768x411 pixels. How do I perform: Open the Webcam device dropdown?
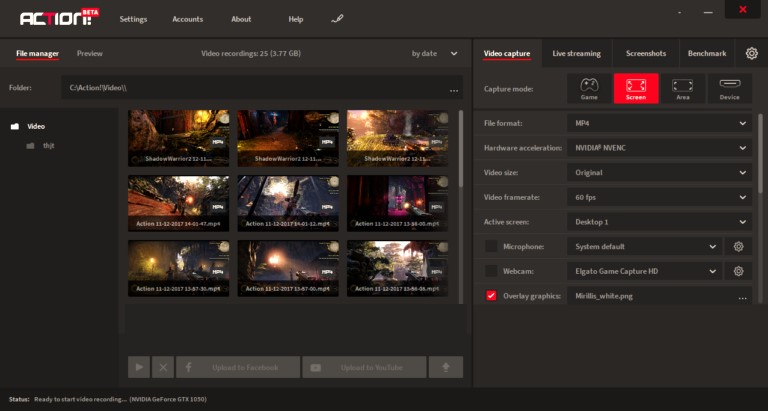click(645, 271)
